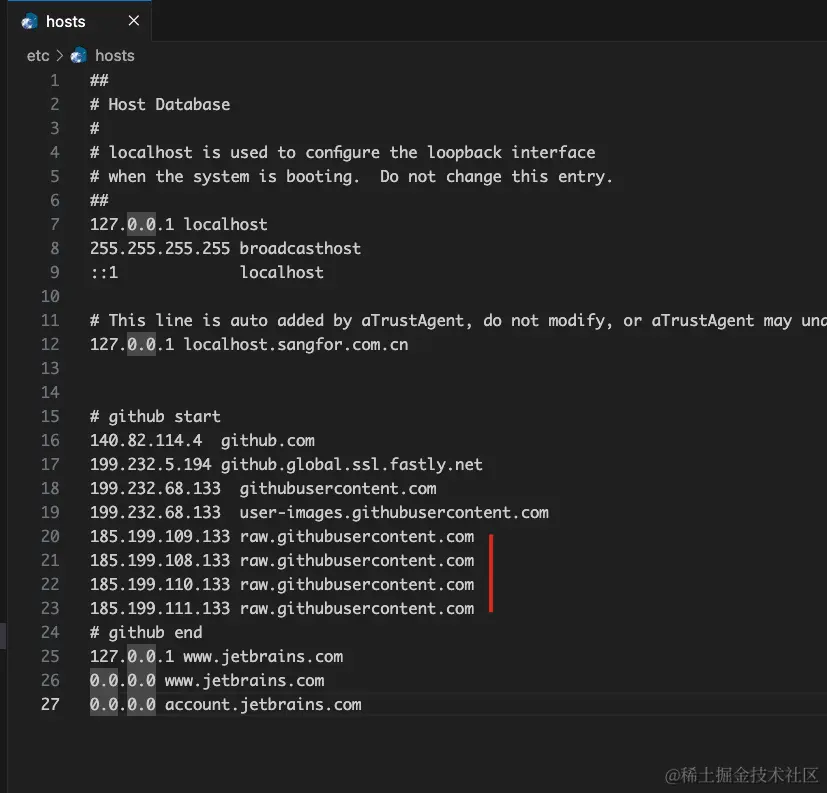Click the 185.199.109.133 IP address
This screenshot has height=793, width=827.
[x=160, y=536]
